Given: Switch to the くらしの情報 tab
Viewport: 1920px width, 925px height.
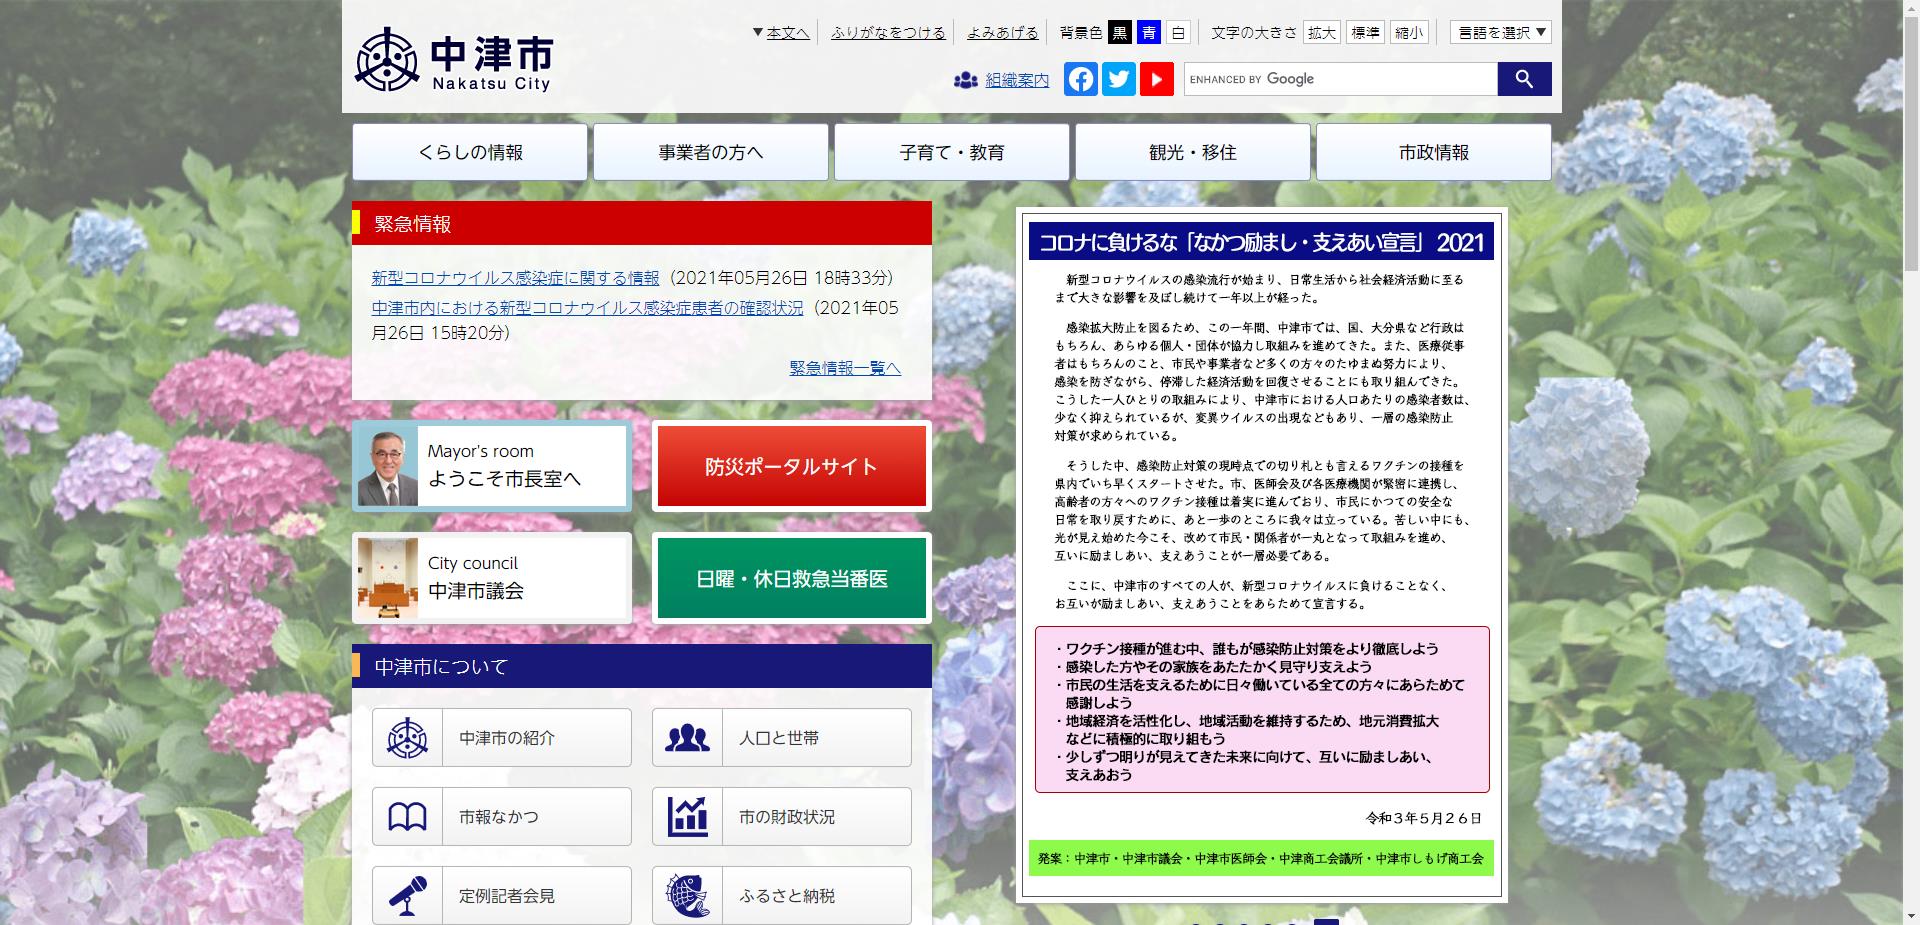Looking at the screenshot, I should point(469,152).
